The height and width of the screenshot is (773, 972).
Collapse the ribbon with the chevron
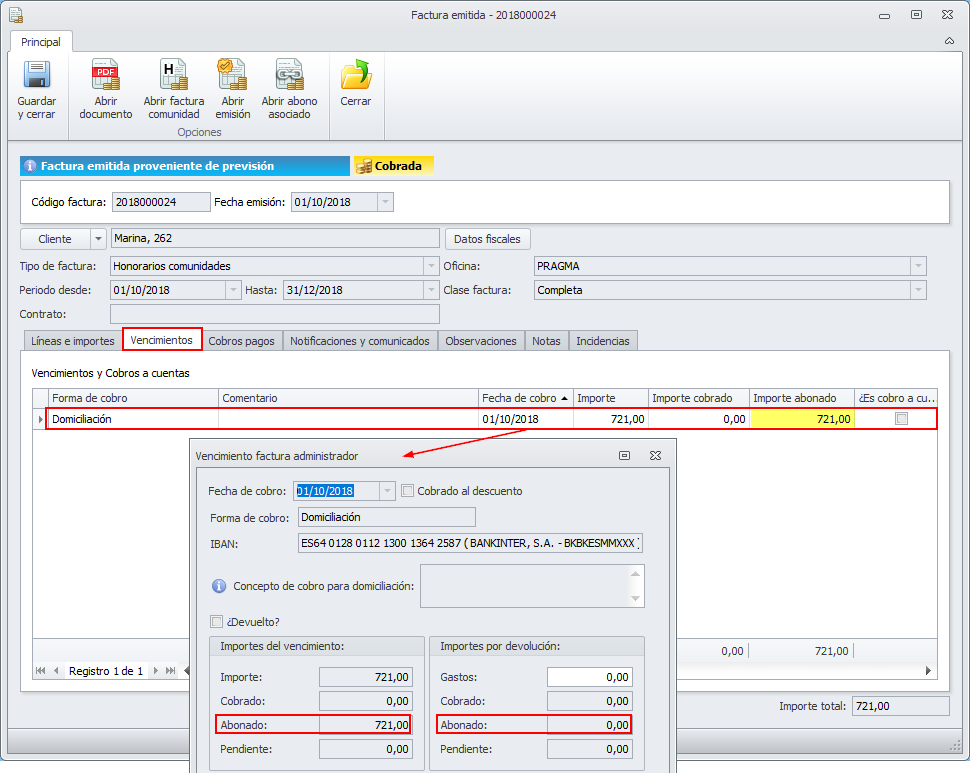pos(949,41)
